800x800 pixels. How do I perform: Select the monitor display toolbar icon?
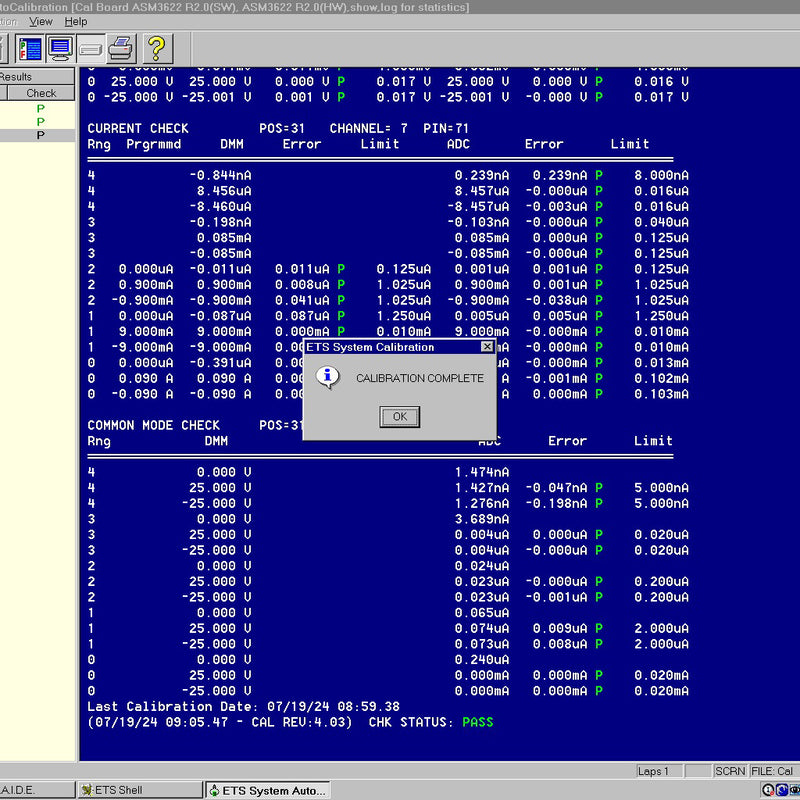(58, 48)
